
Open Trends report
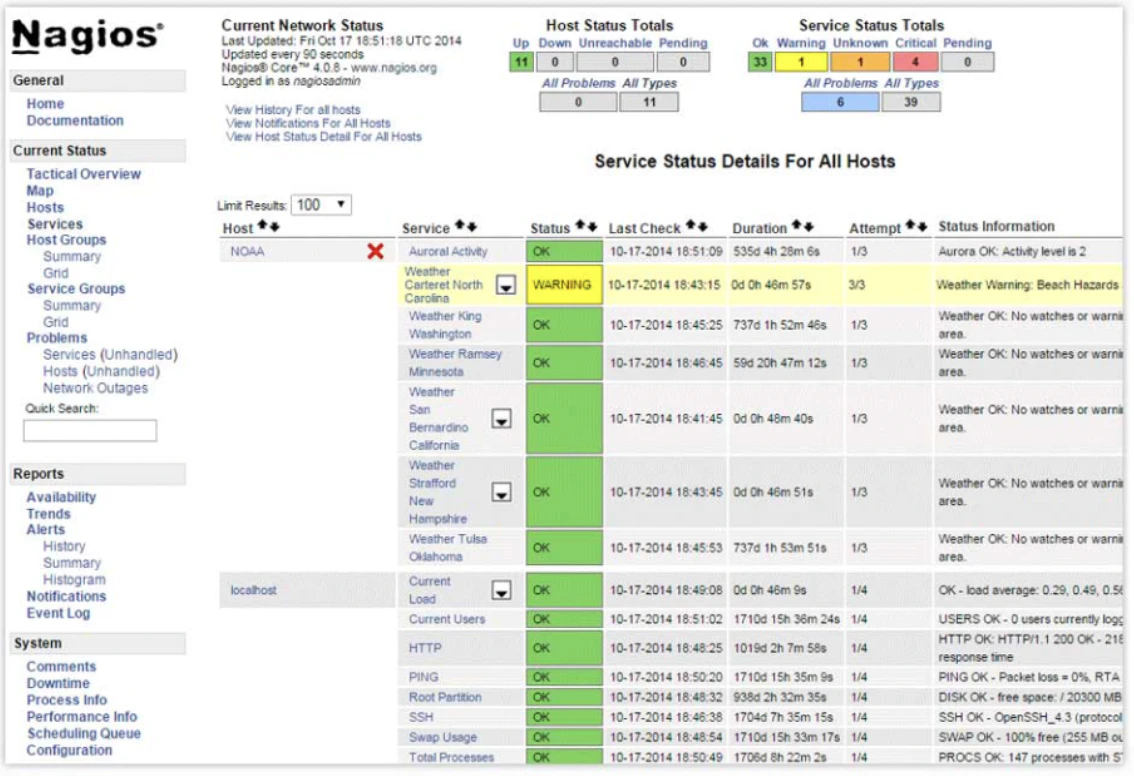pyautogui.click(x=48, y=513)
